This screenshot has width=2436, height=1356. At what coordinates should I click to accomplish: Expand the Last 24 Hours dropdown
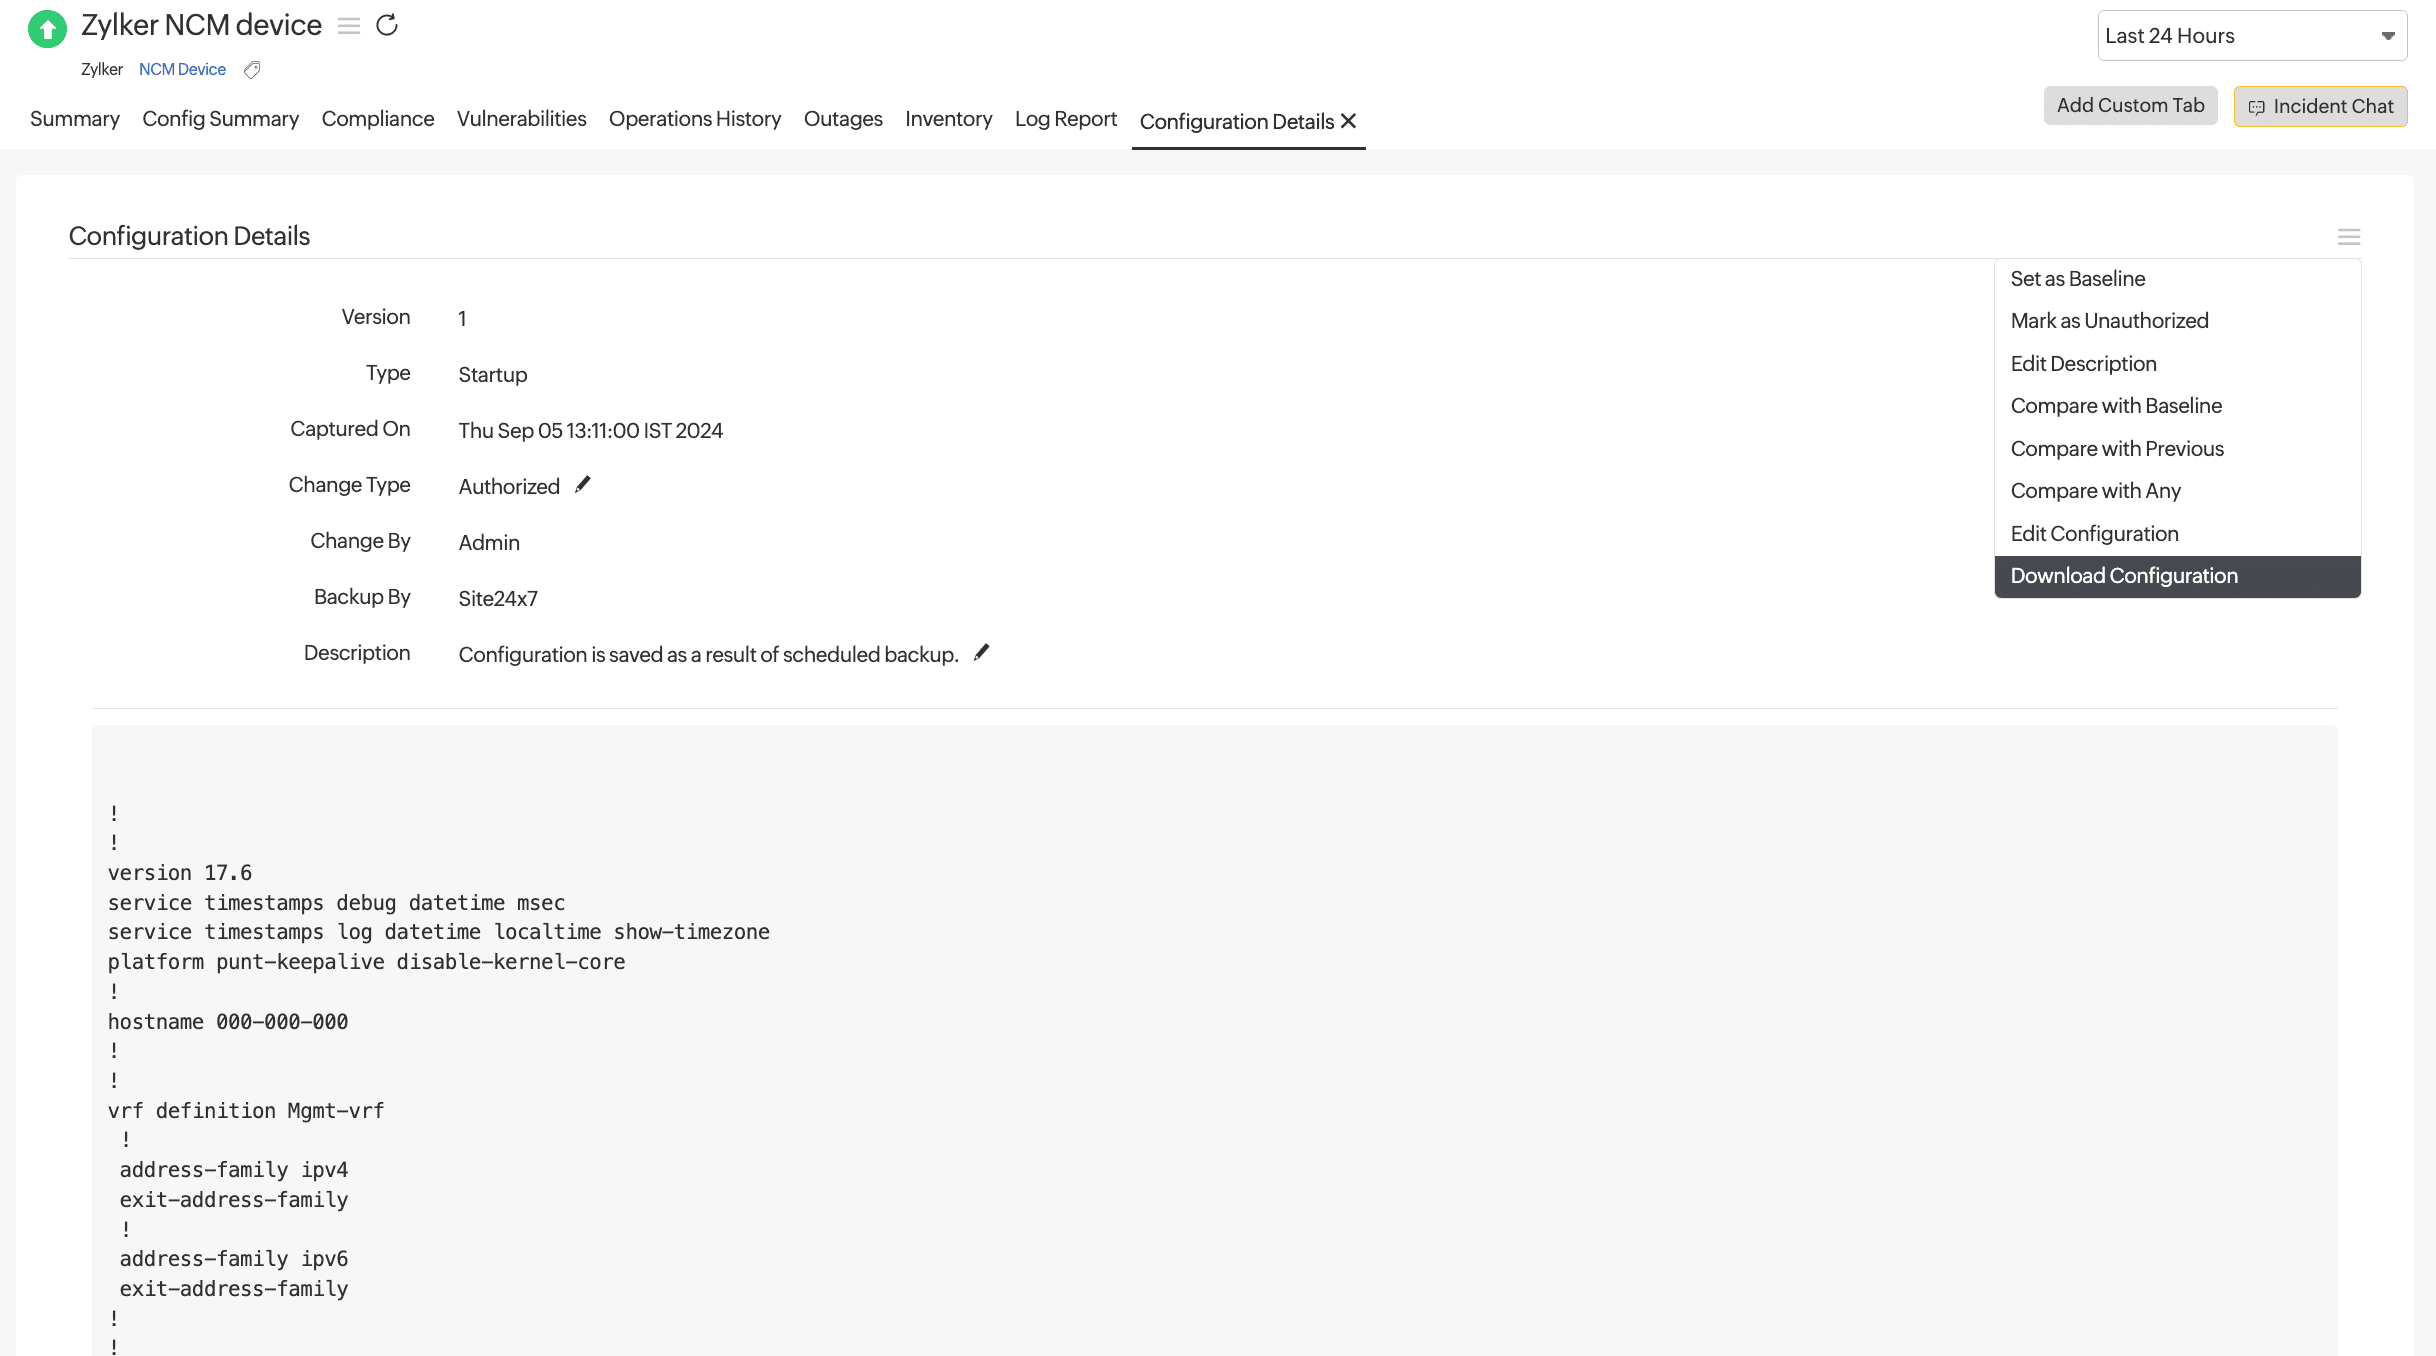tap(2251, 36)
